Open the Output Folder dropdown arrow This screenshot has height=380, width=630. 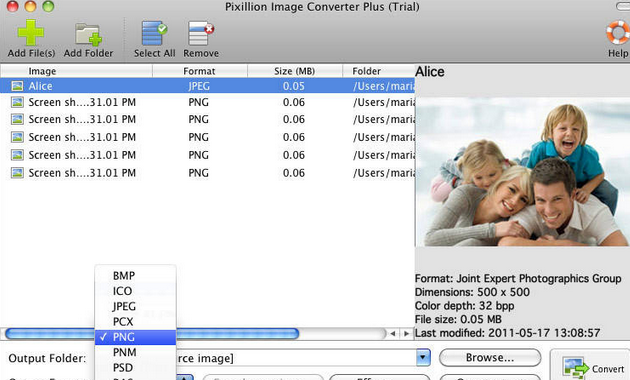click(x=423, y=358)
